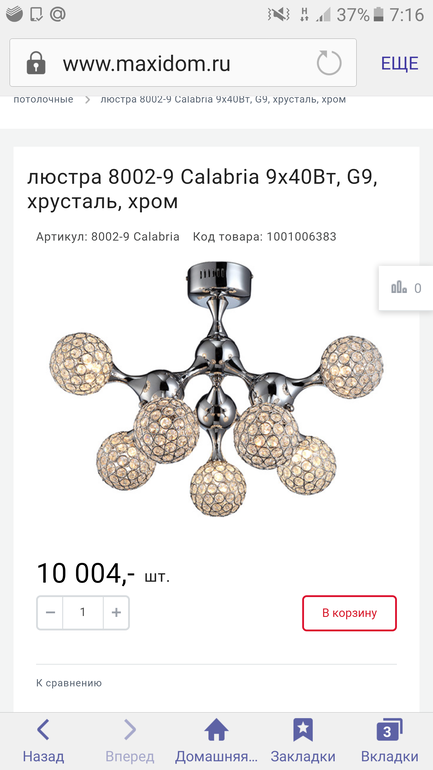Image resolution: width=433 pixels, height=770 pixels.
Task: Tap the breadcrumb chevron separator
Action: click(x=87, y=99)
